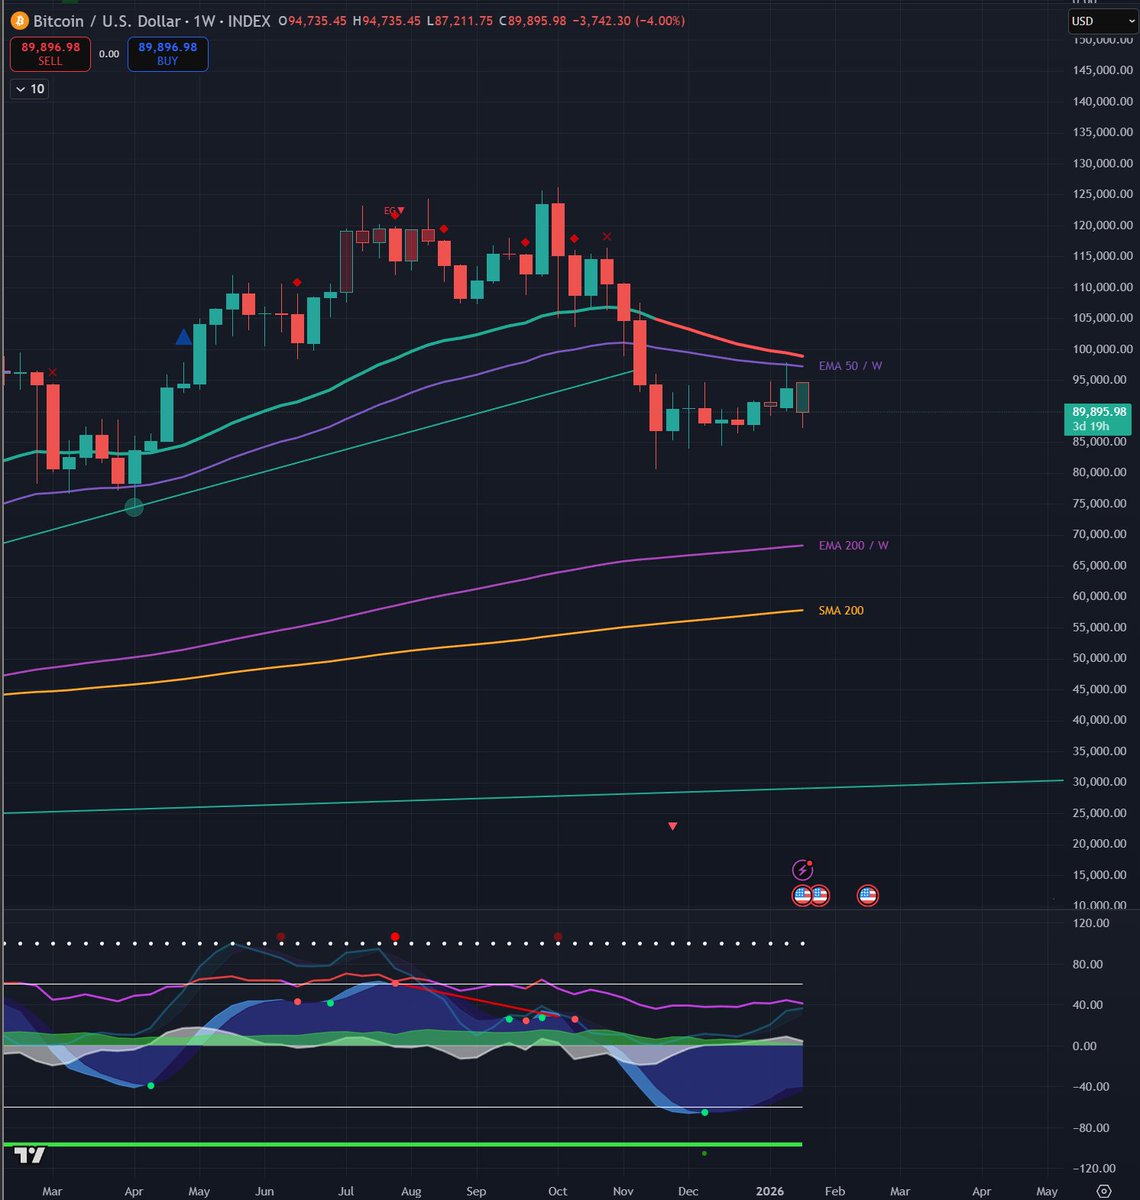Click the green circle marker near April
The width and height of the screenshot is (1140, 1200).
[134, 508]
